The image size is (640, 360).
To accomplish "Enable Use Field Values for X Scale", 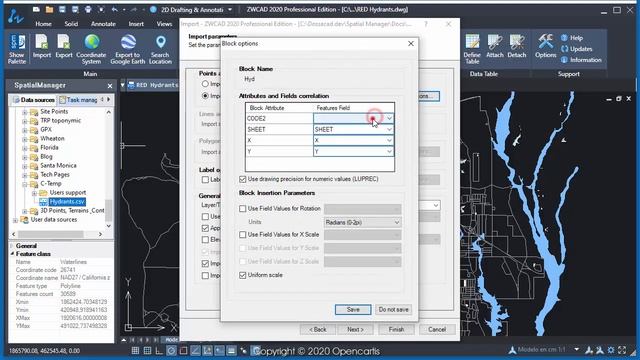I will [243, 235].
